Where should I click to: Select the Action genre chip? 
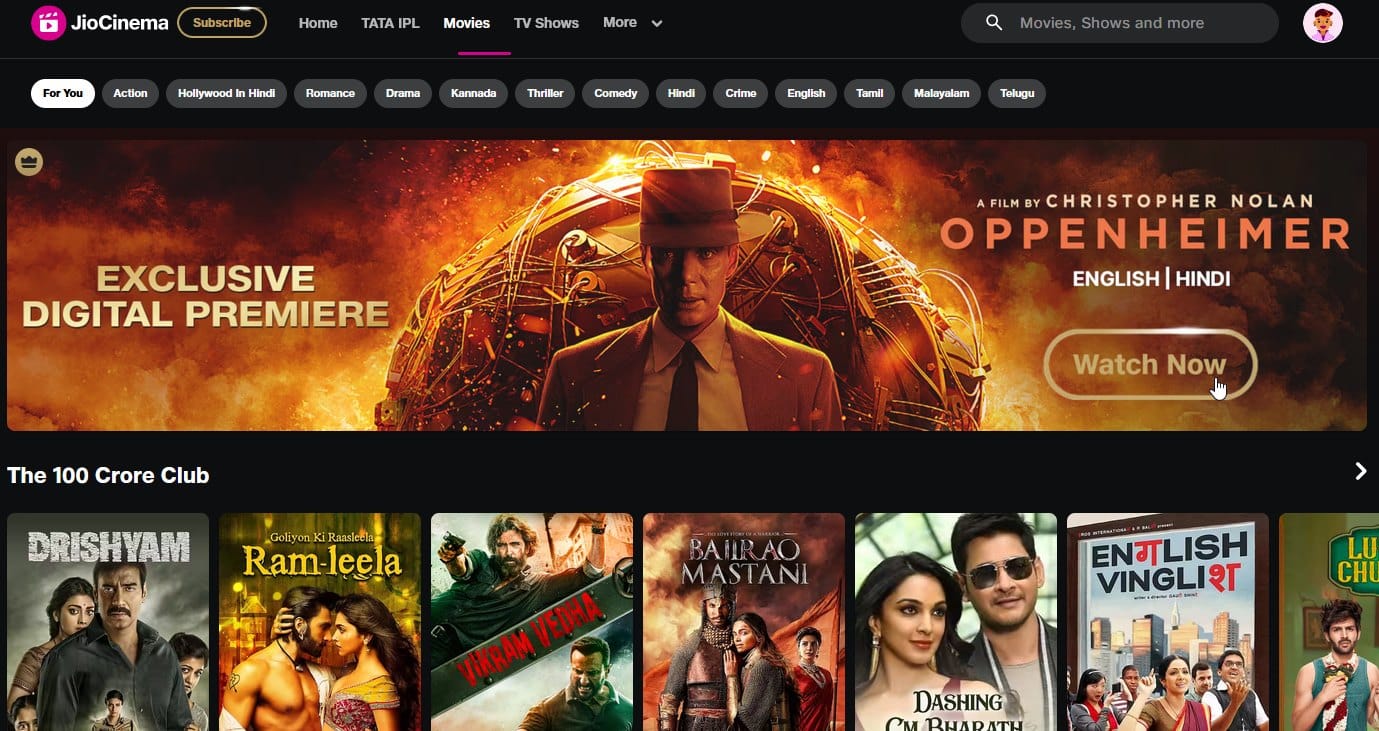130,93
